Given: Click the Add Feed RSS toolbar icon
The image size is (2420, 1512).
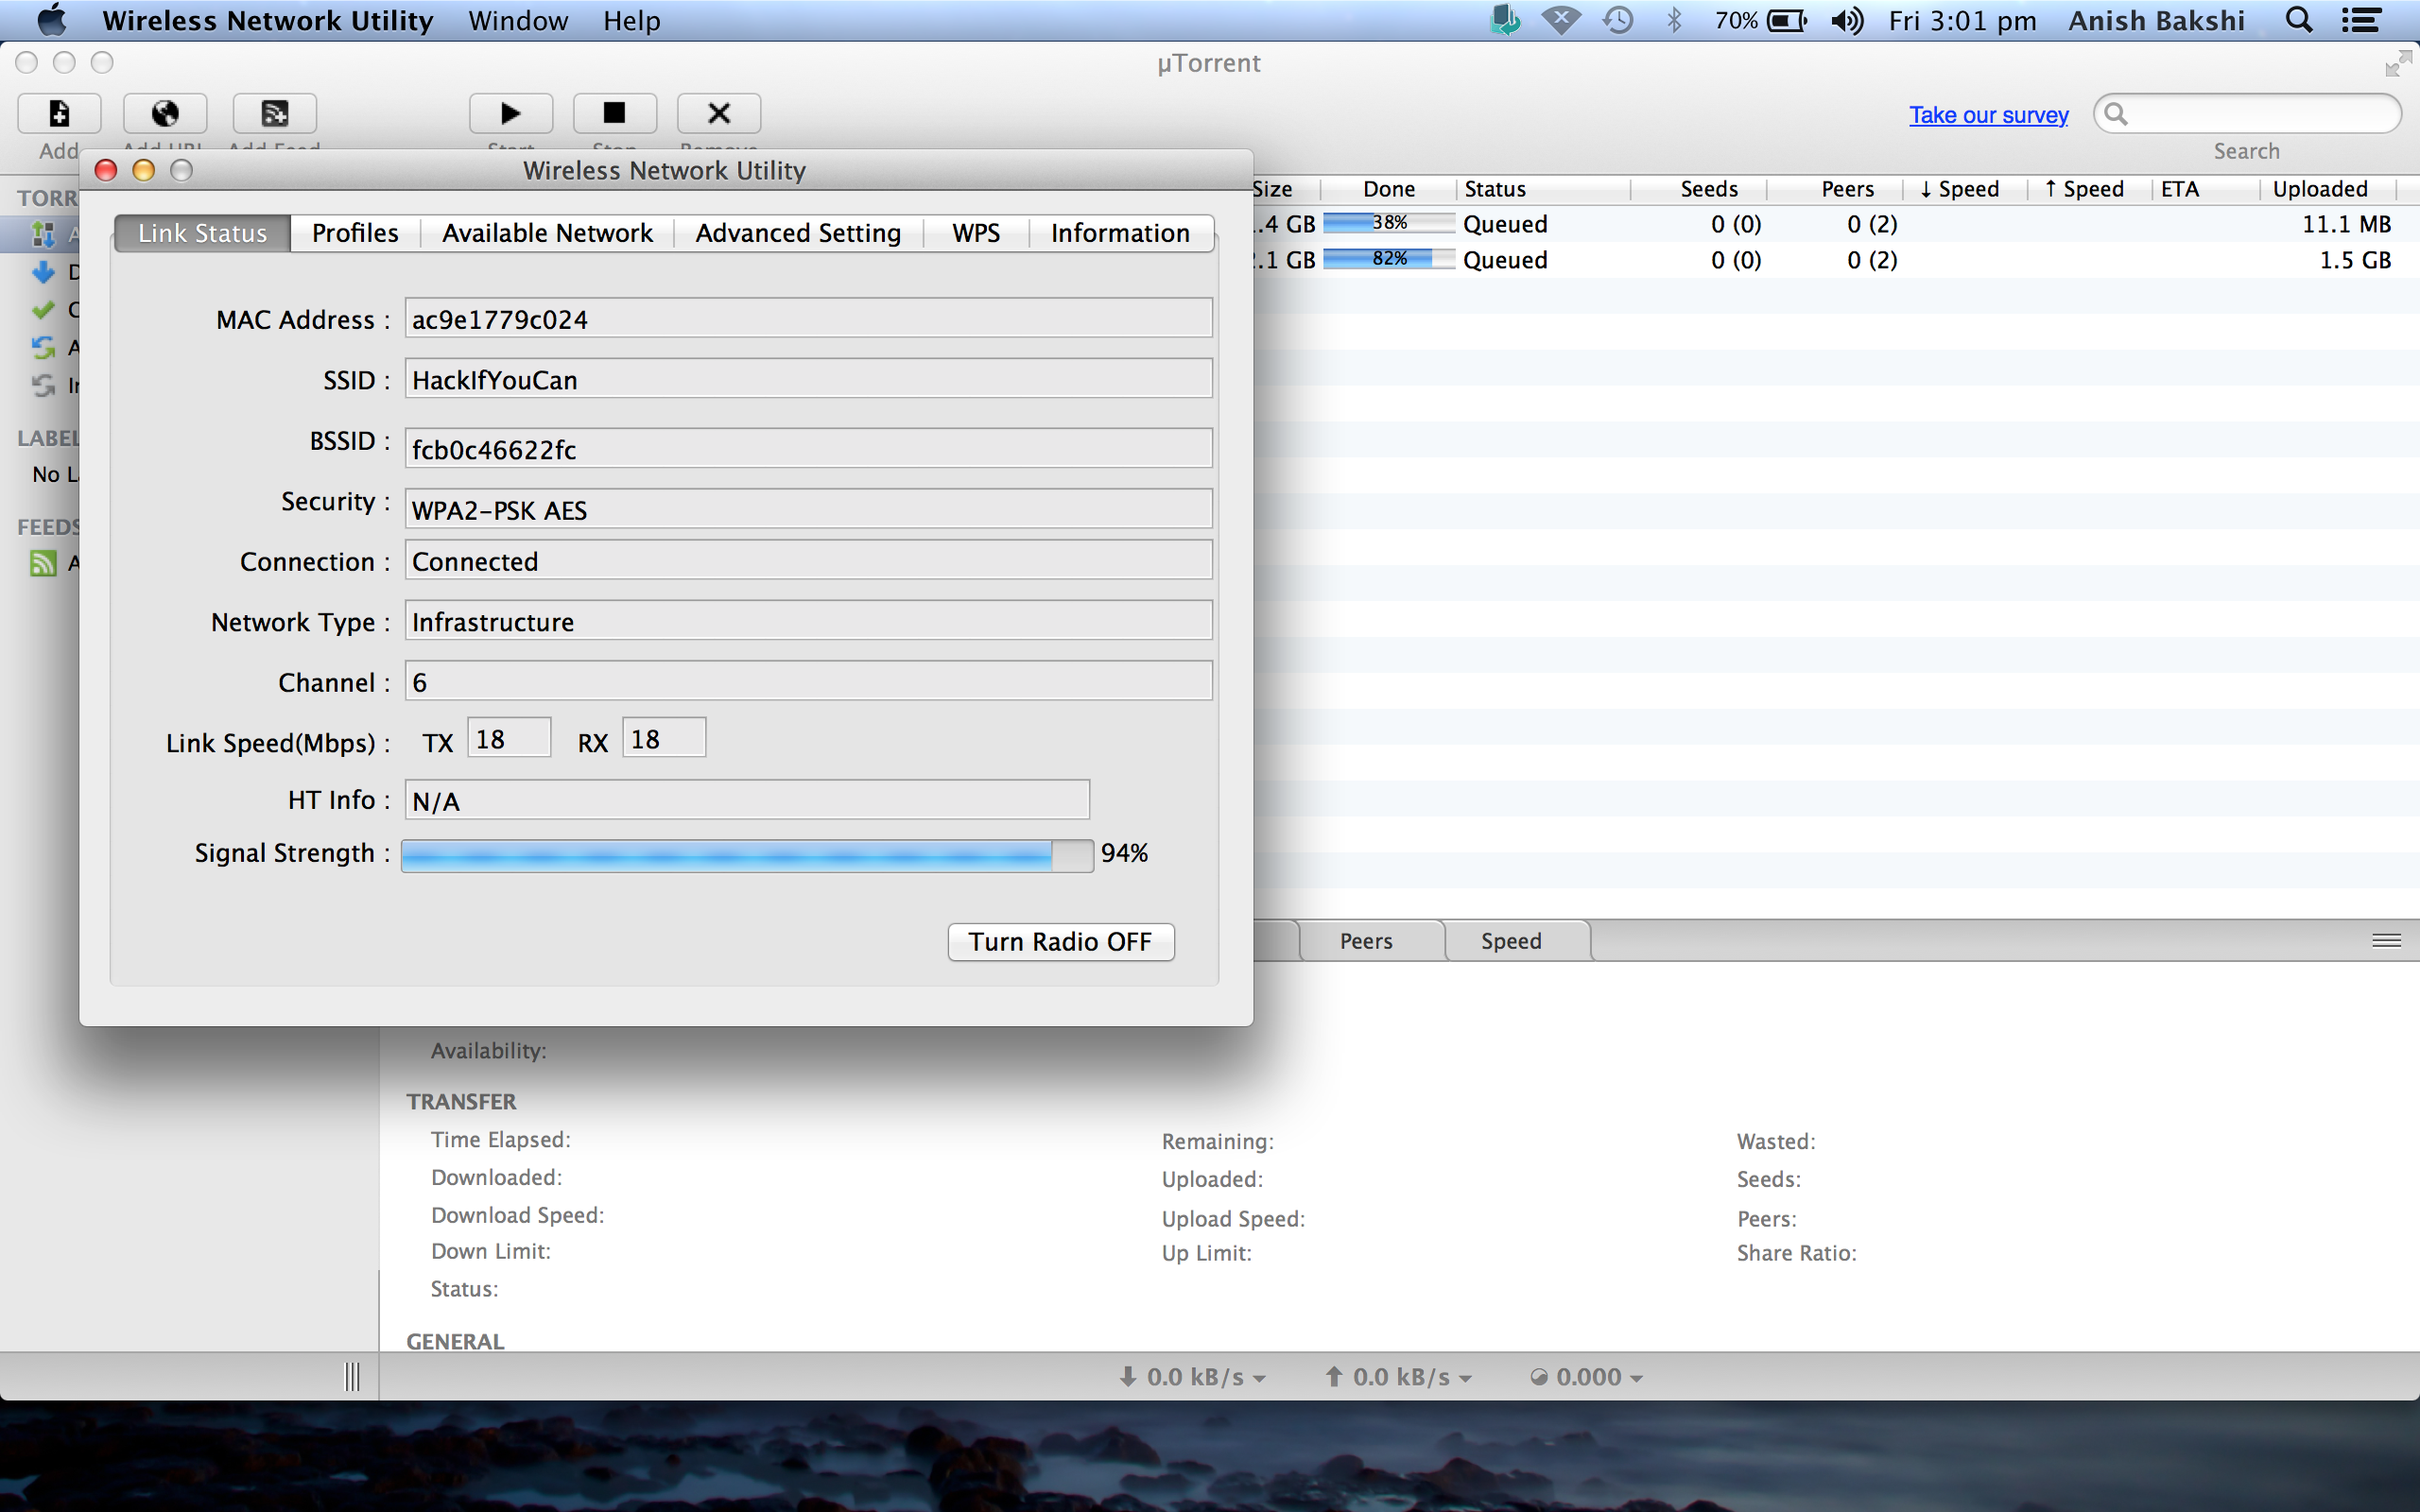Looking at the screenshot, I should 275,113.
